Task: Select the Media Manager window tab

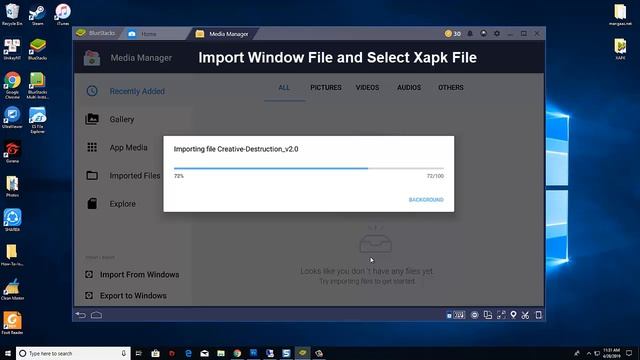Action: point(222,34)
